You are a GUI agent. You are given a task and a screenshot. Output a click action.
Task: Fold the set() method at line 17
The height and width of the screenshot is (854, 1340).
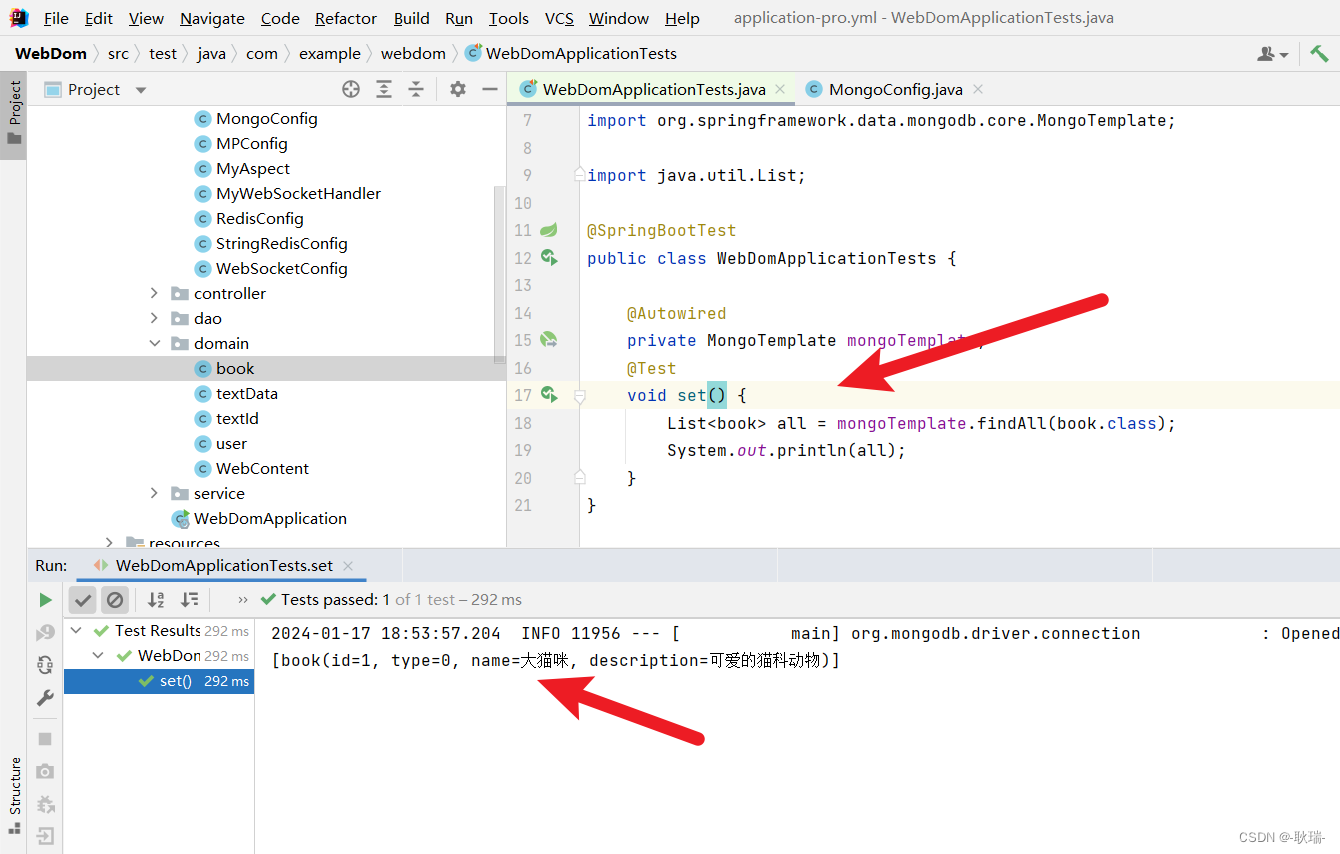[579, 396]
